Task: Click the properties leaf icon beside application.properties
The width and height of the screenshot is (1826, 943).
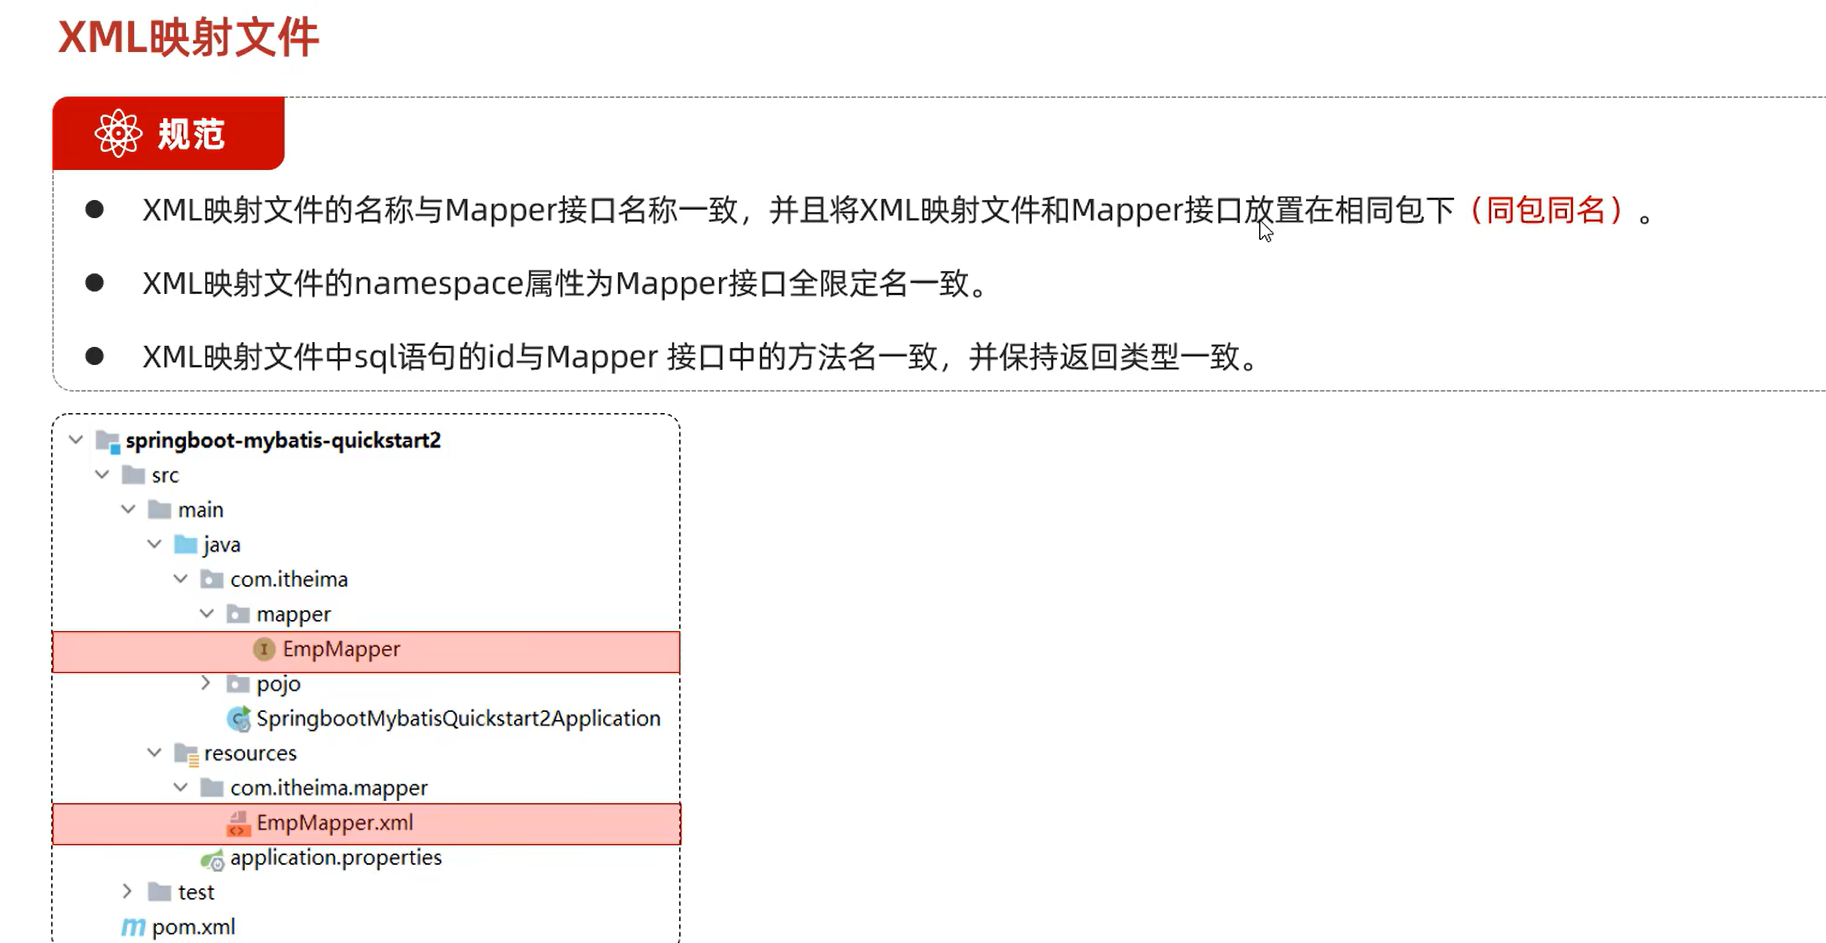Action: (x=212, y=859)
